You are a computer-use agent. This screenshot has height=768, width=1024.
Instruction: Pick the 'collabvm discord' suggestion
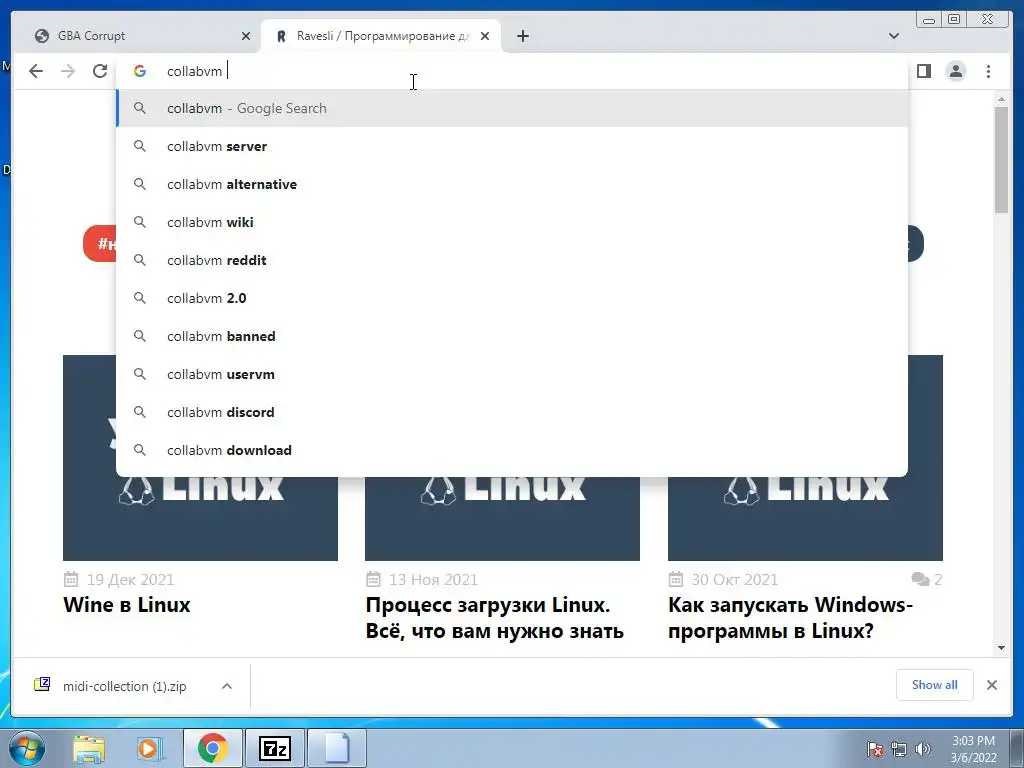(512, 412)
